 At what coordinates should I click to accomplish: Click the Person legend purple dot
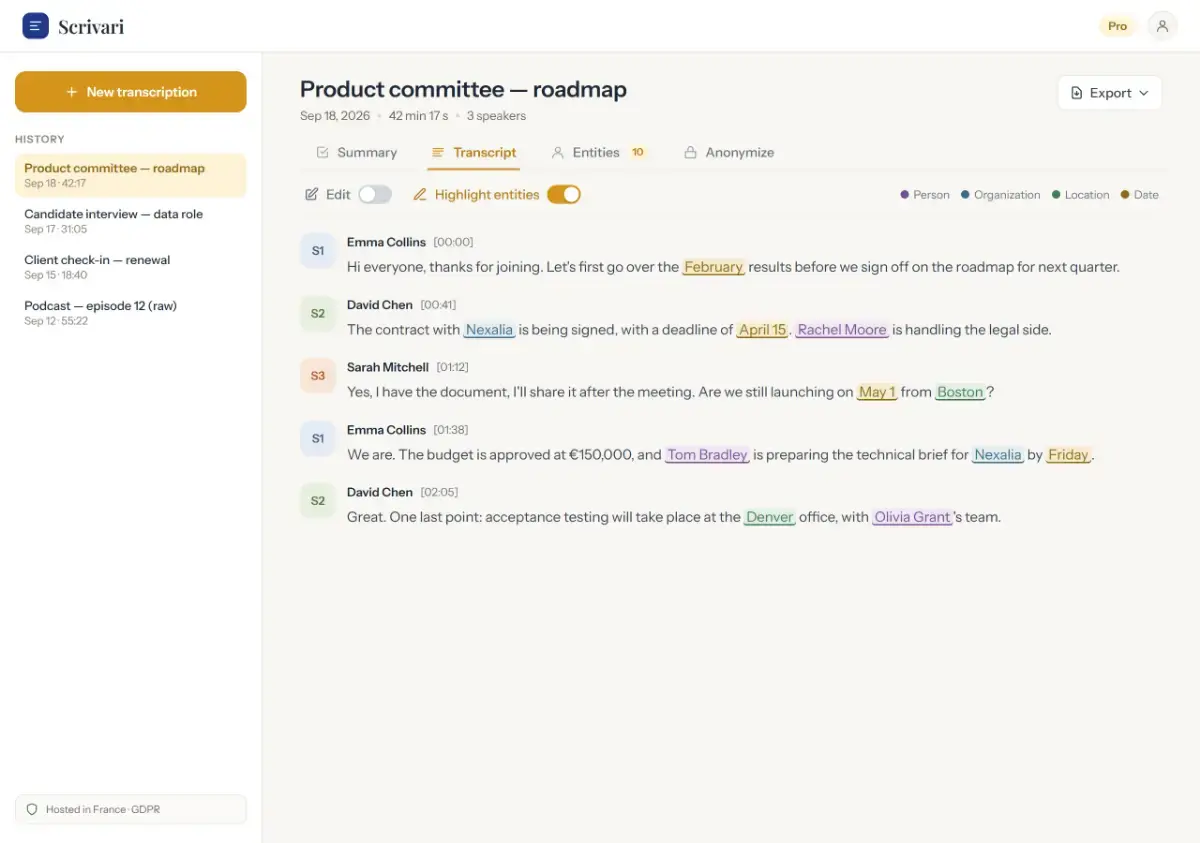pyautogui.click(x=905, y=195)
